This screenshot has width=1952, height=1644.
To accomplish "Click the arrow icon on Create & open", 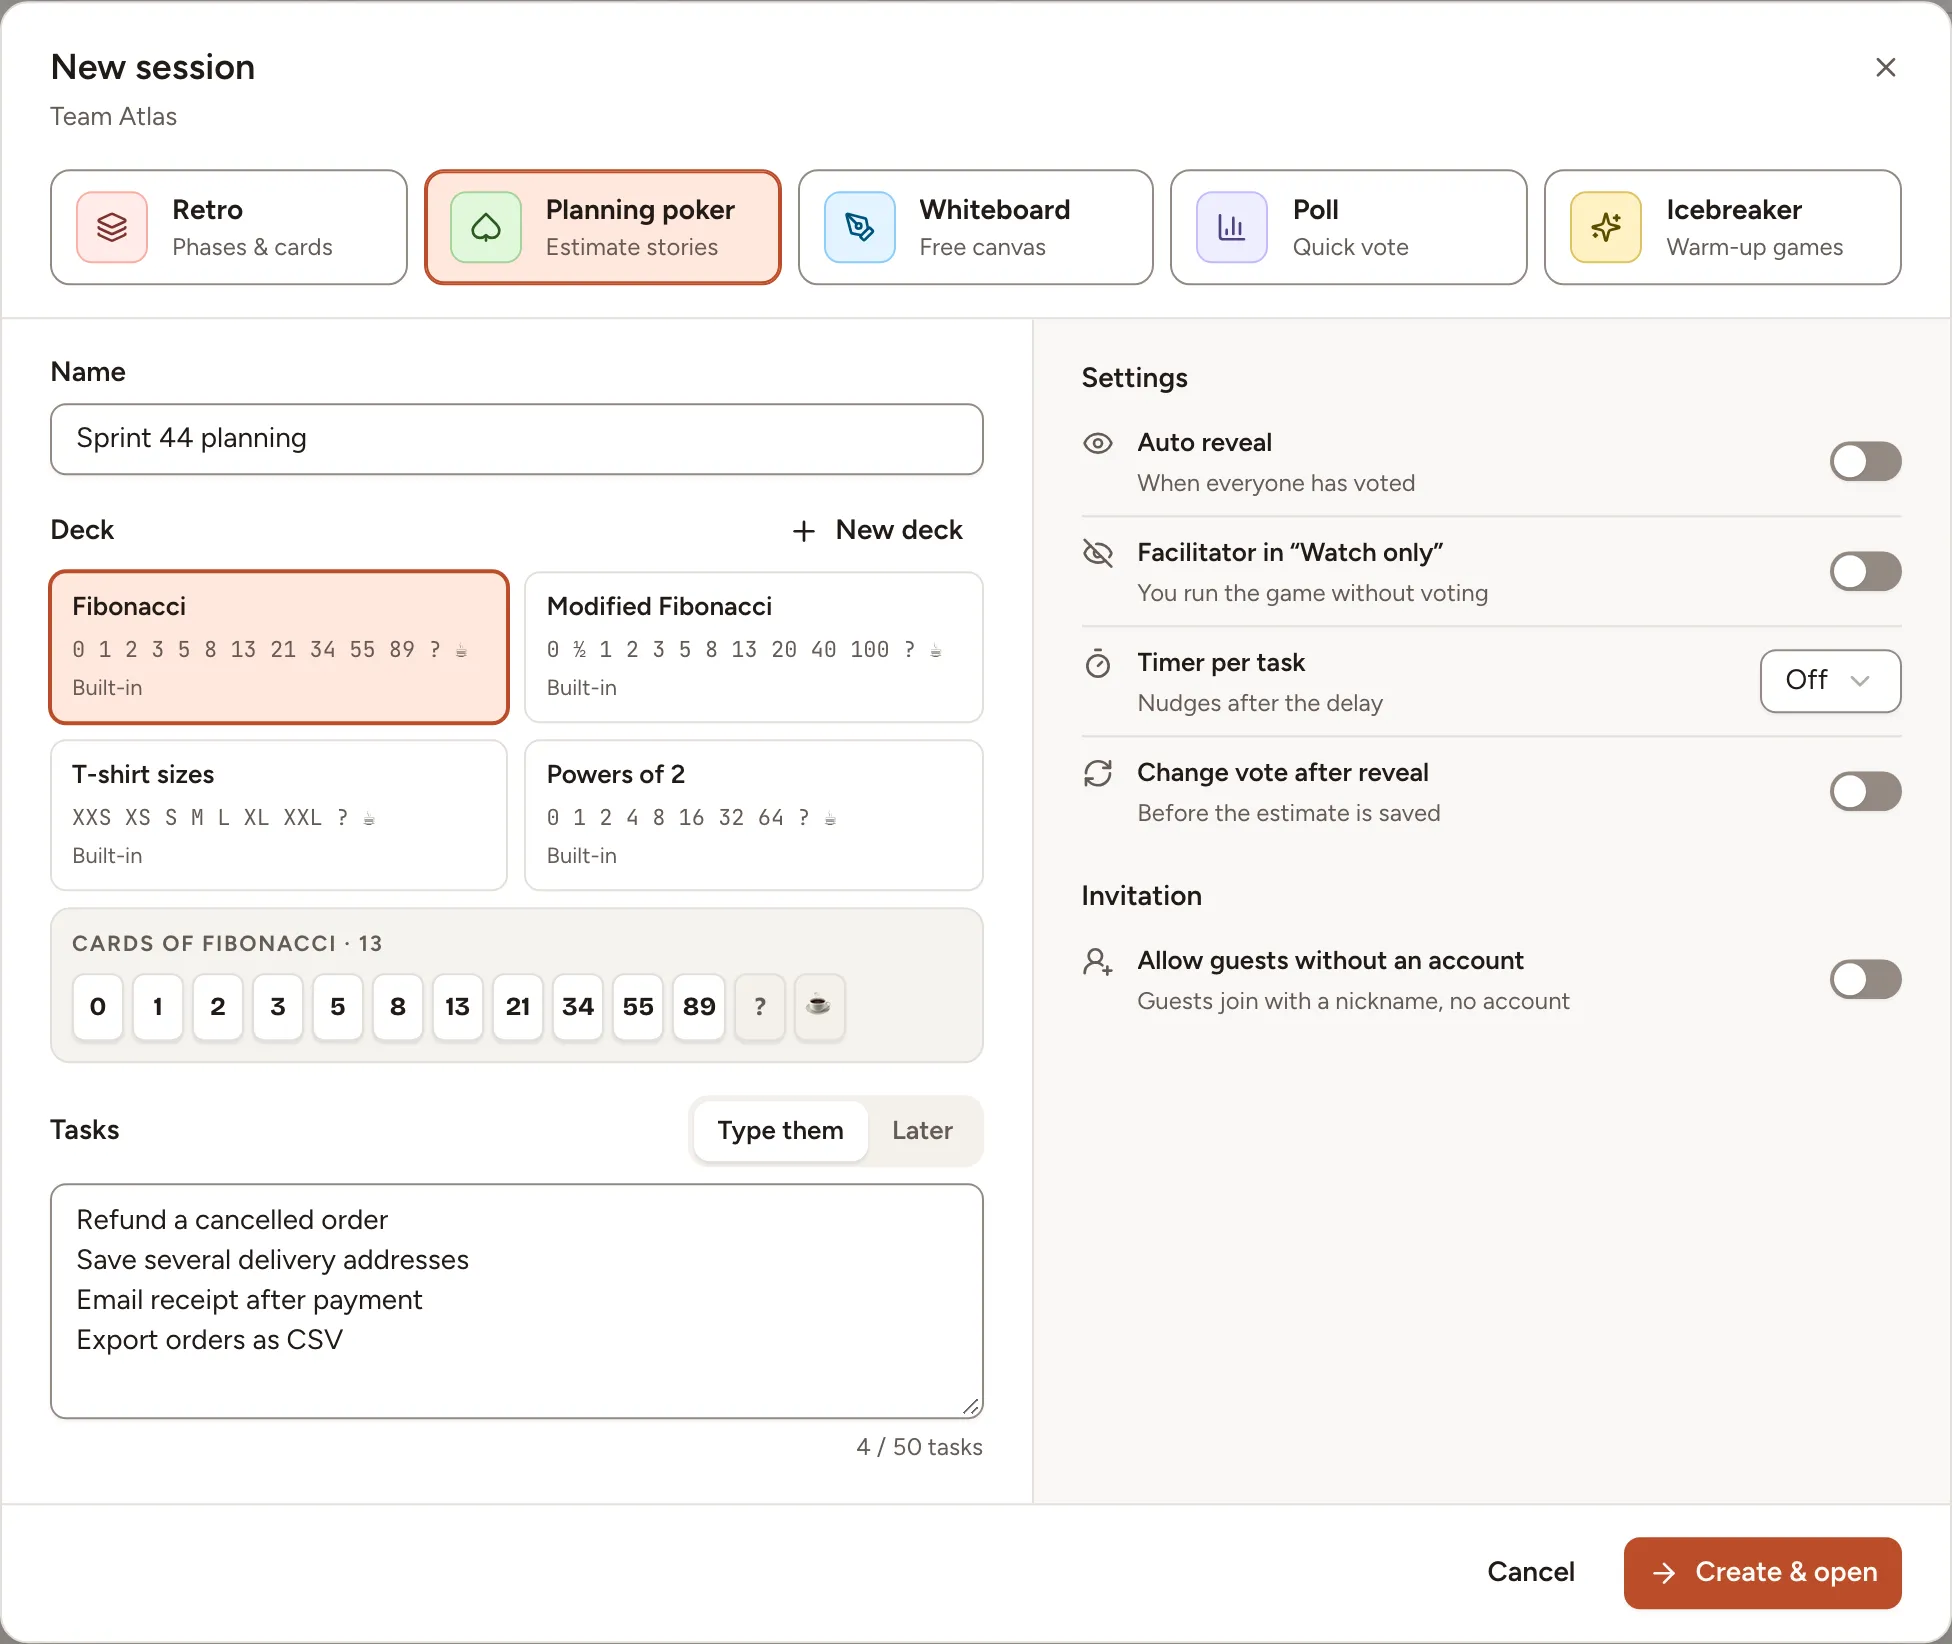I will (1664, 1573).
